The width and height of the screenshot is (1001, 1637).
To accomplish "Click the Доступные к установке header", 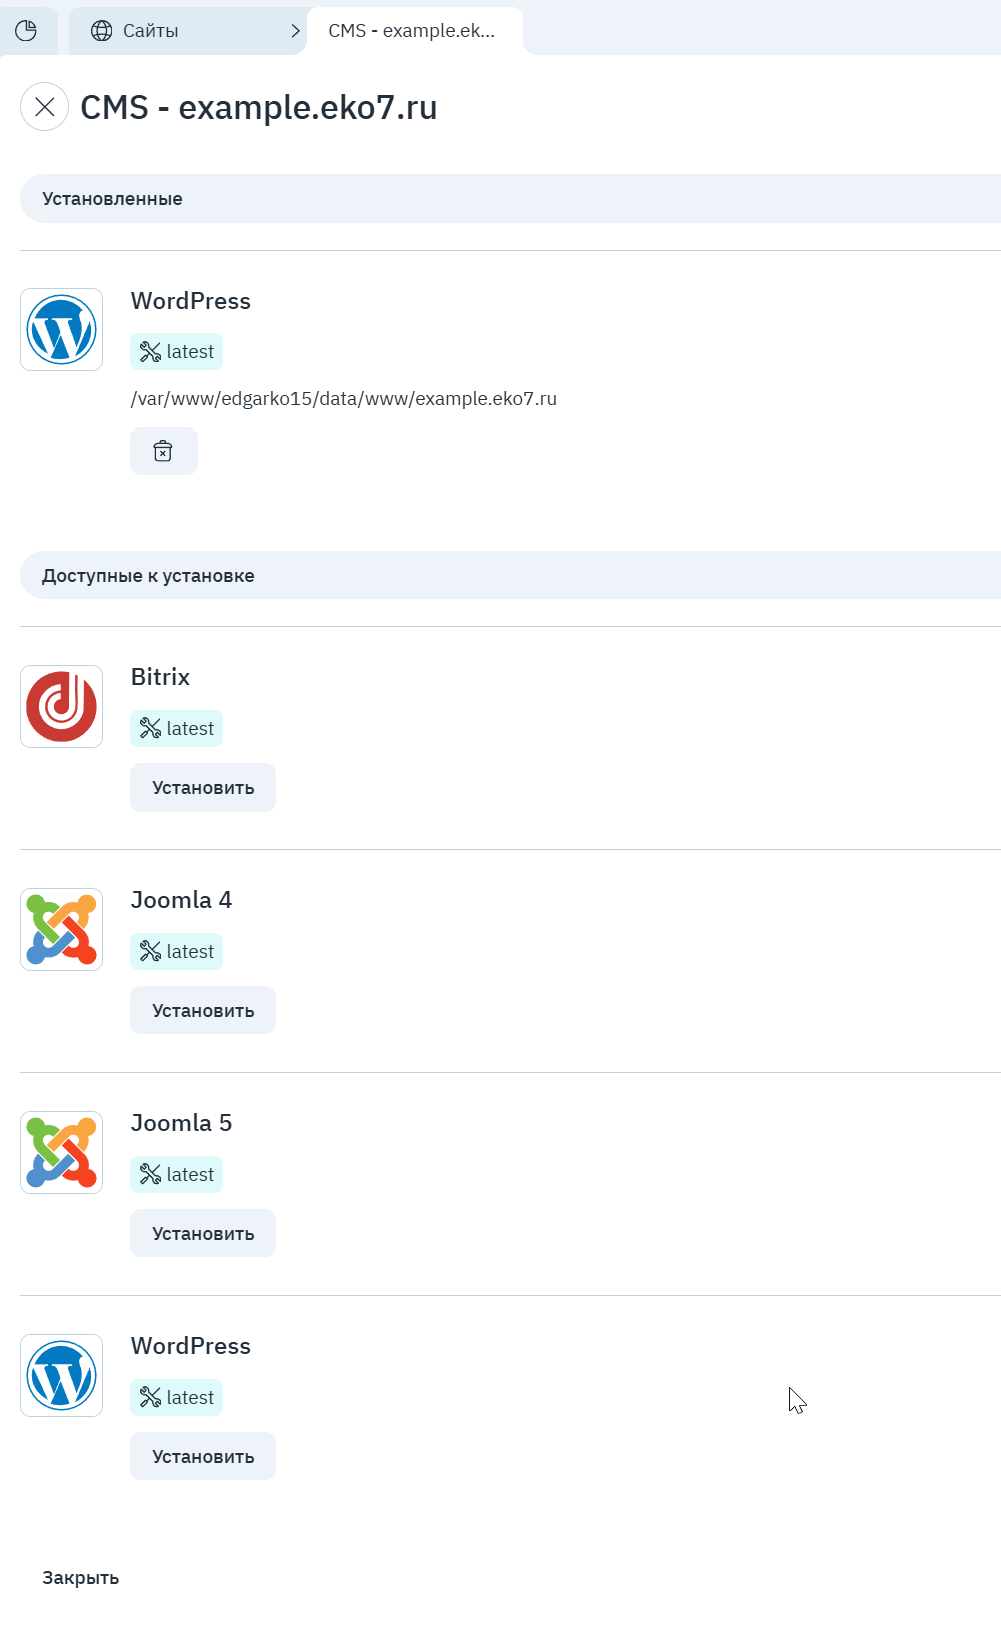I will tap(510, 575).
